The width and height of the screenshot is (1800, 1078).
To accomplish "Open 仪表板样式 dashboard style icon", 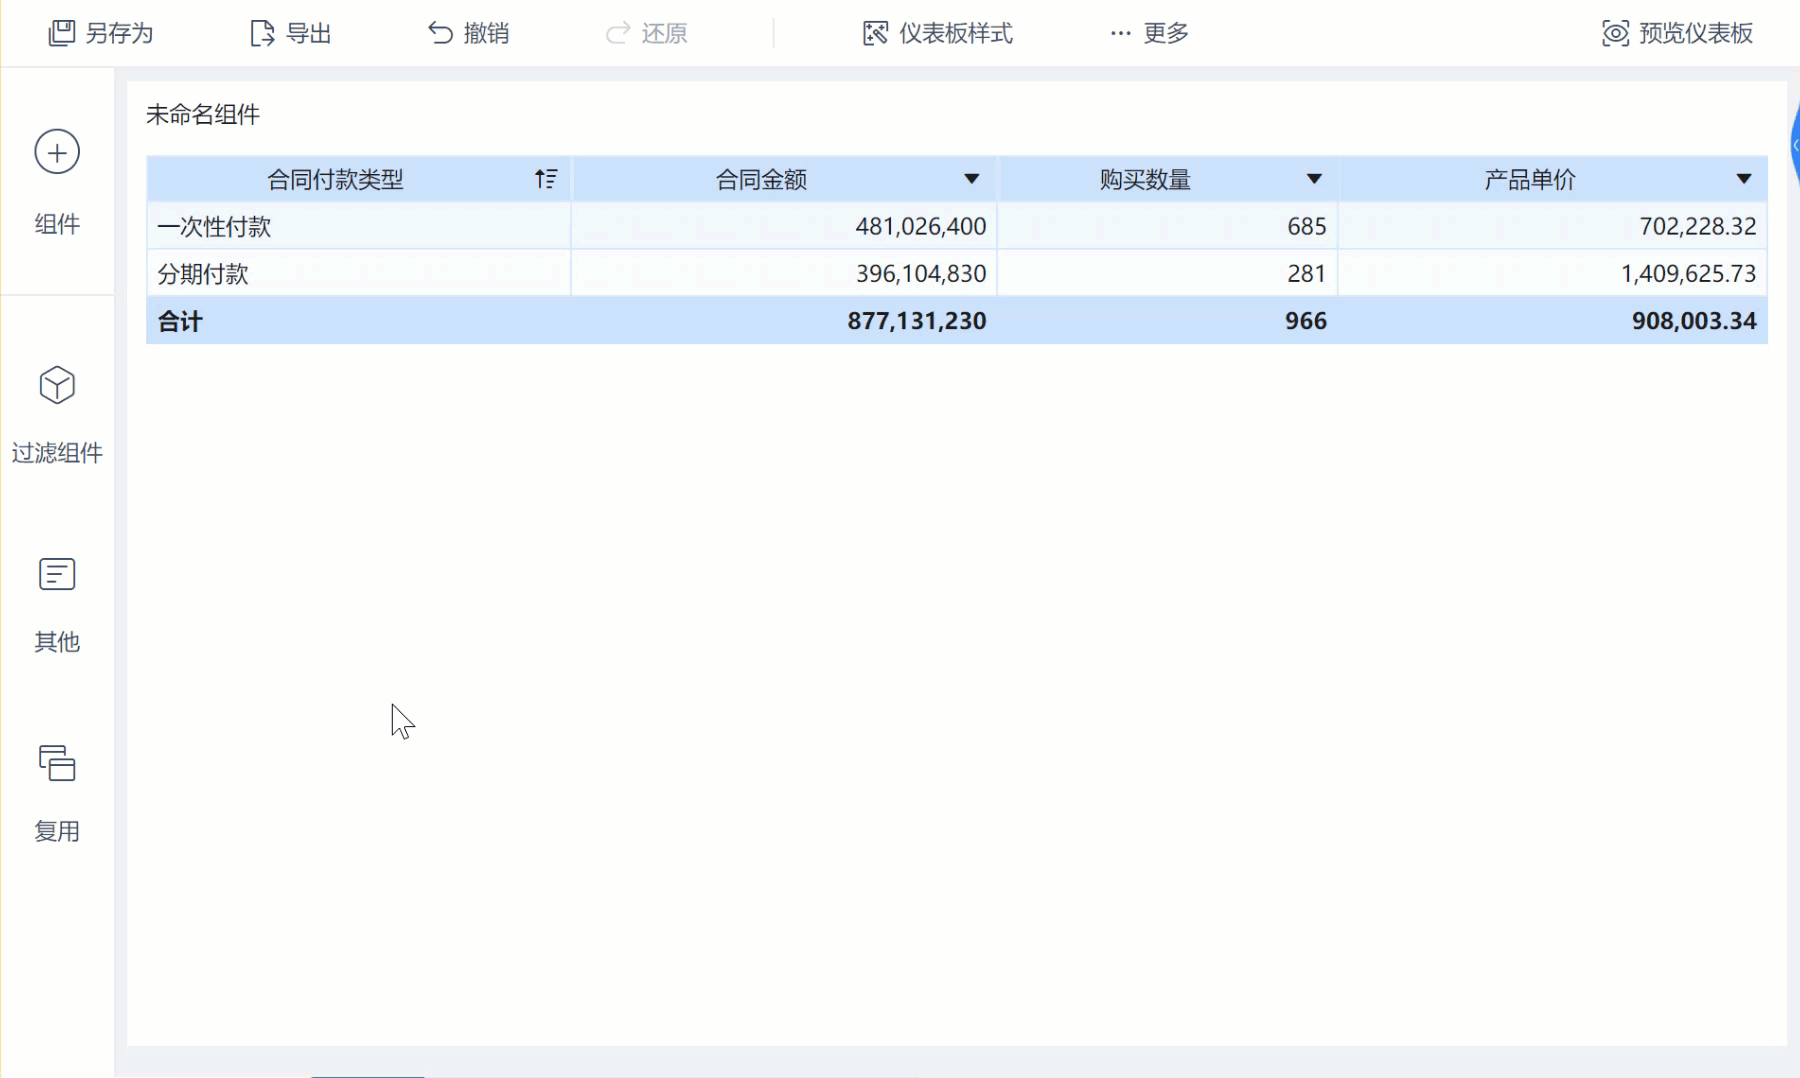I will pyautogui.click(x=875, y=33).
